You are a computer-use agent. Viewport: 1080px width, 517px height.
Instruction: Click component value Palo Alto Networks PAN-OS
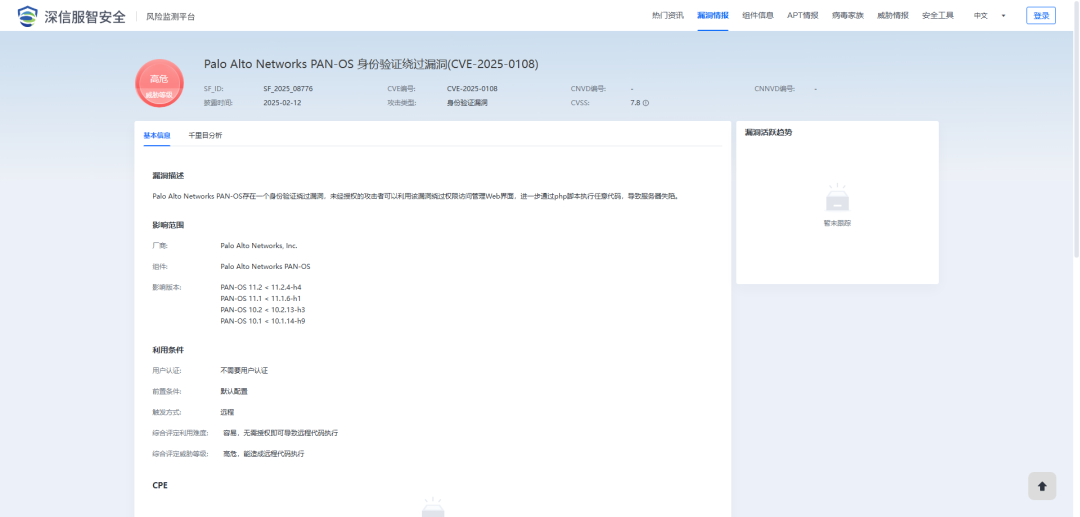click(265, 266)
